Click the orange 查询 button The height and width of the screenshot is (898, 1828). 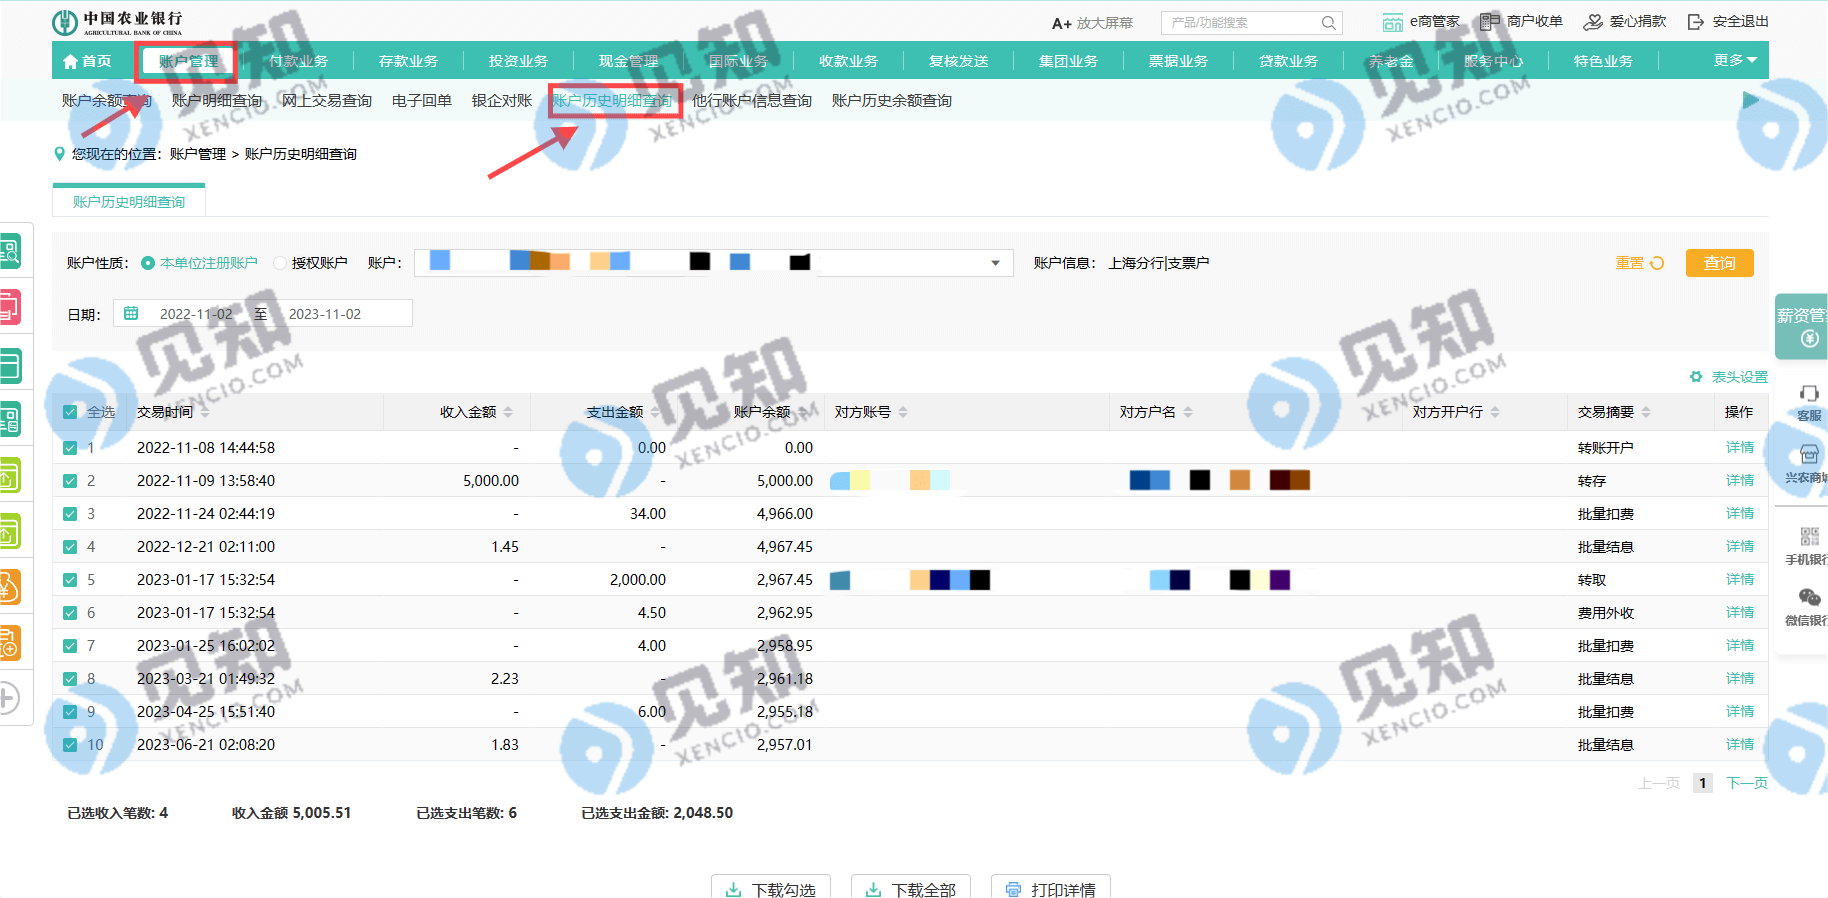(1719, 263)
